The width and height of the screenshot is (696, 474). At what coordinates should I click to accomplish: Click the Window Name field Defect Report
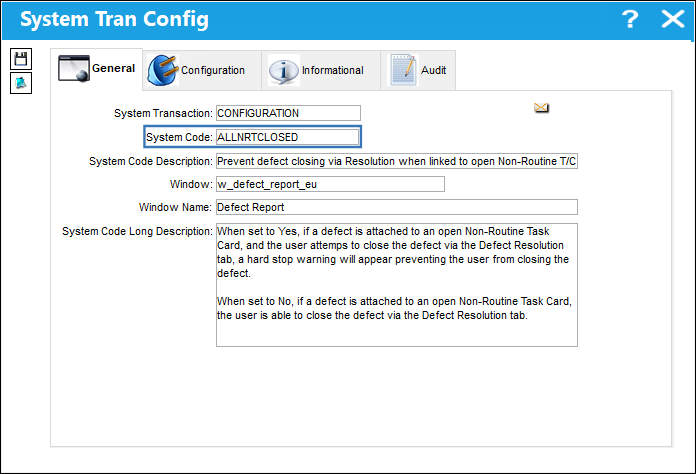pos(397,207)
